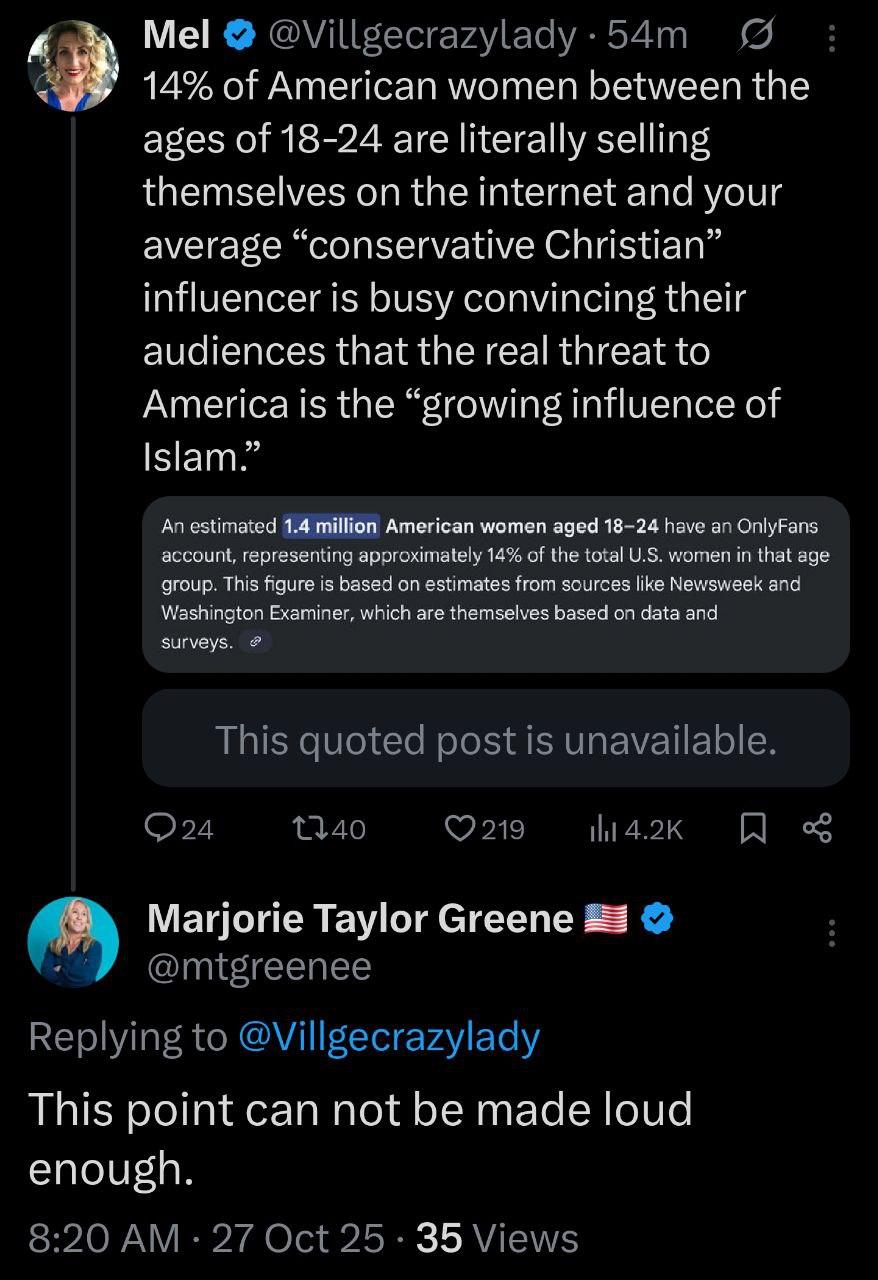Open the embedded OnlyFans statistic screenshot
This screenshot has height=1280, width=878.
coord(495,584)
